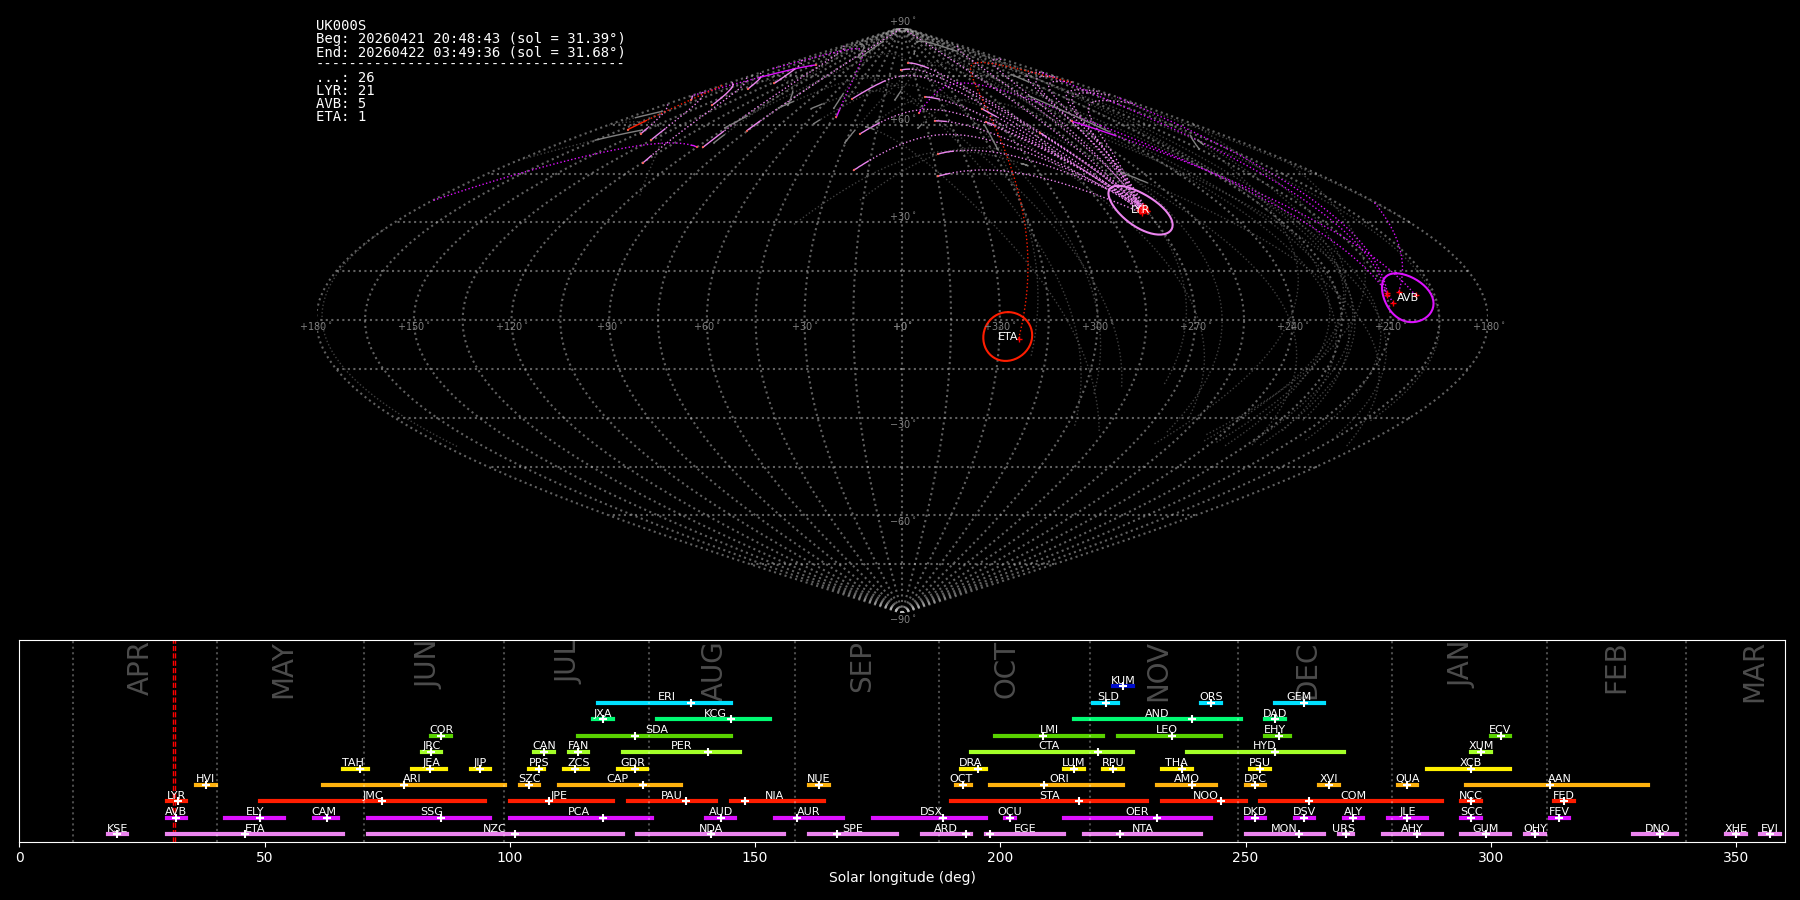1800x900 pixels.
Task: Click the Solar longitude axis label
Action: point(902,878)
